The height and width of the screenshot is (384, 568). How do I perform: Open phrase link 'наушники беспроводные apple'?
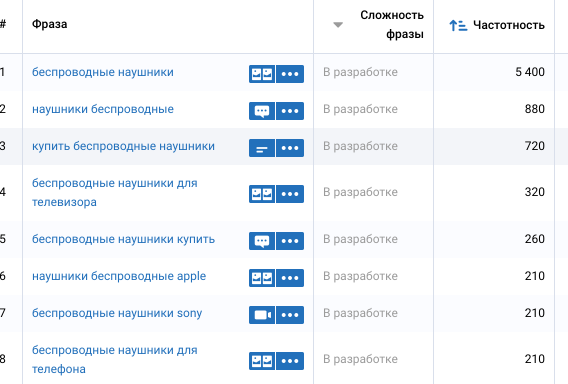click(x=119, y=276)
